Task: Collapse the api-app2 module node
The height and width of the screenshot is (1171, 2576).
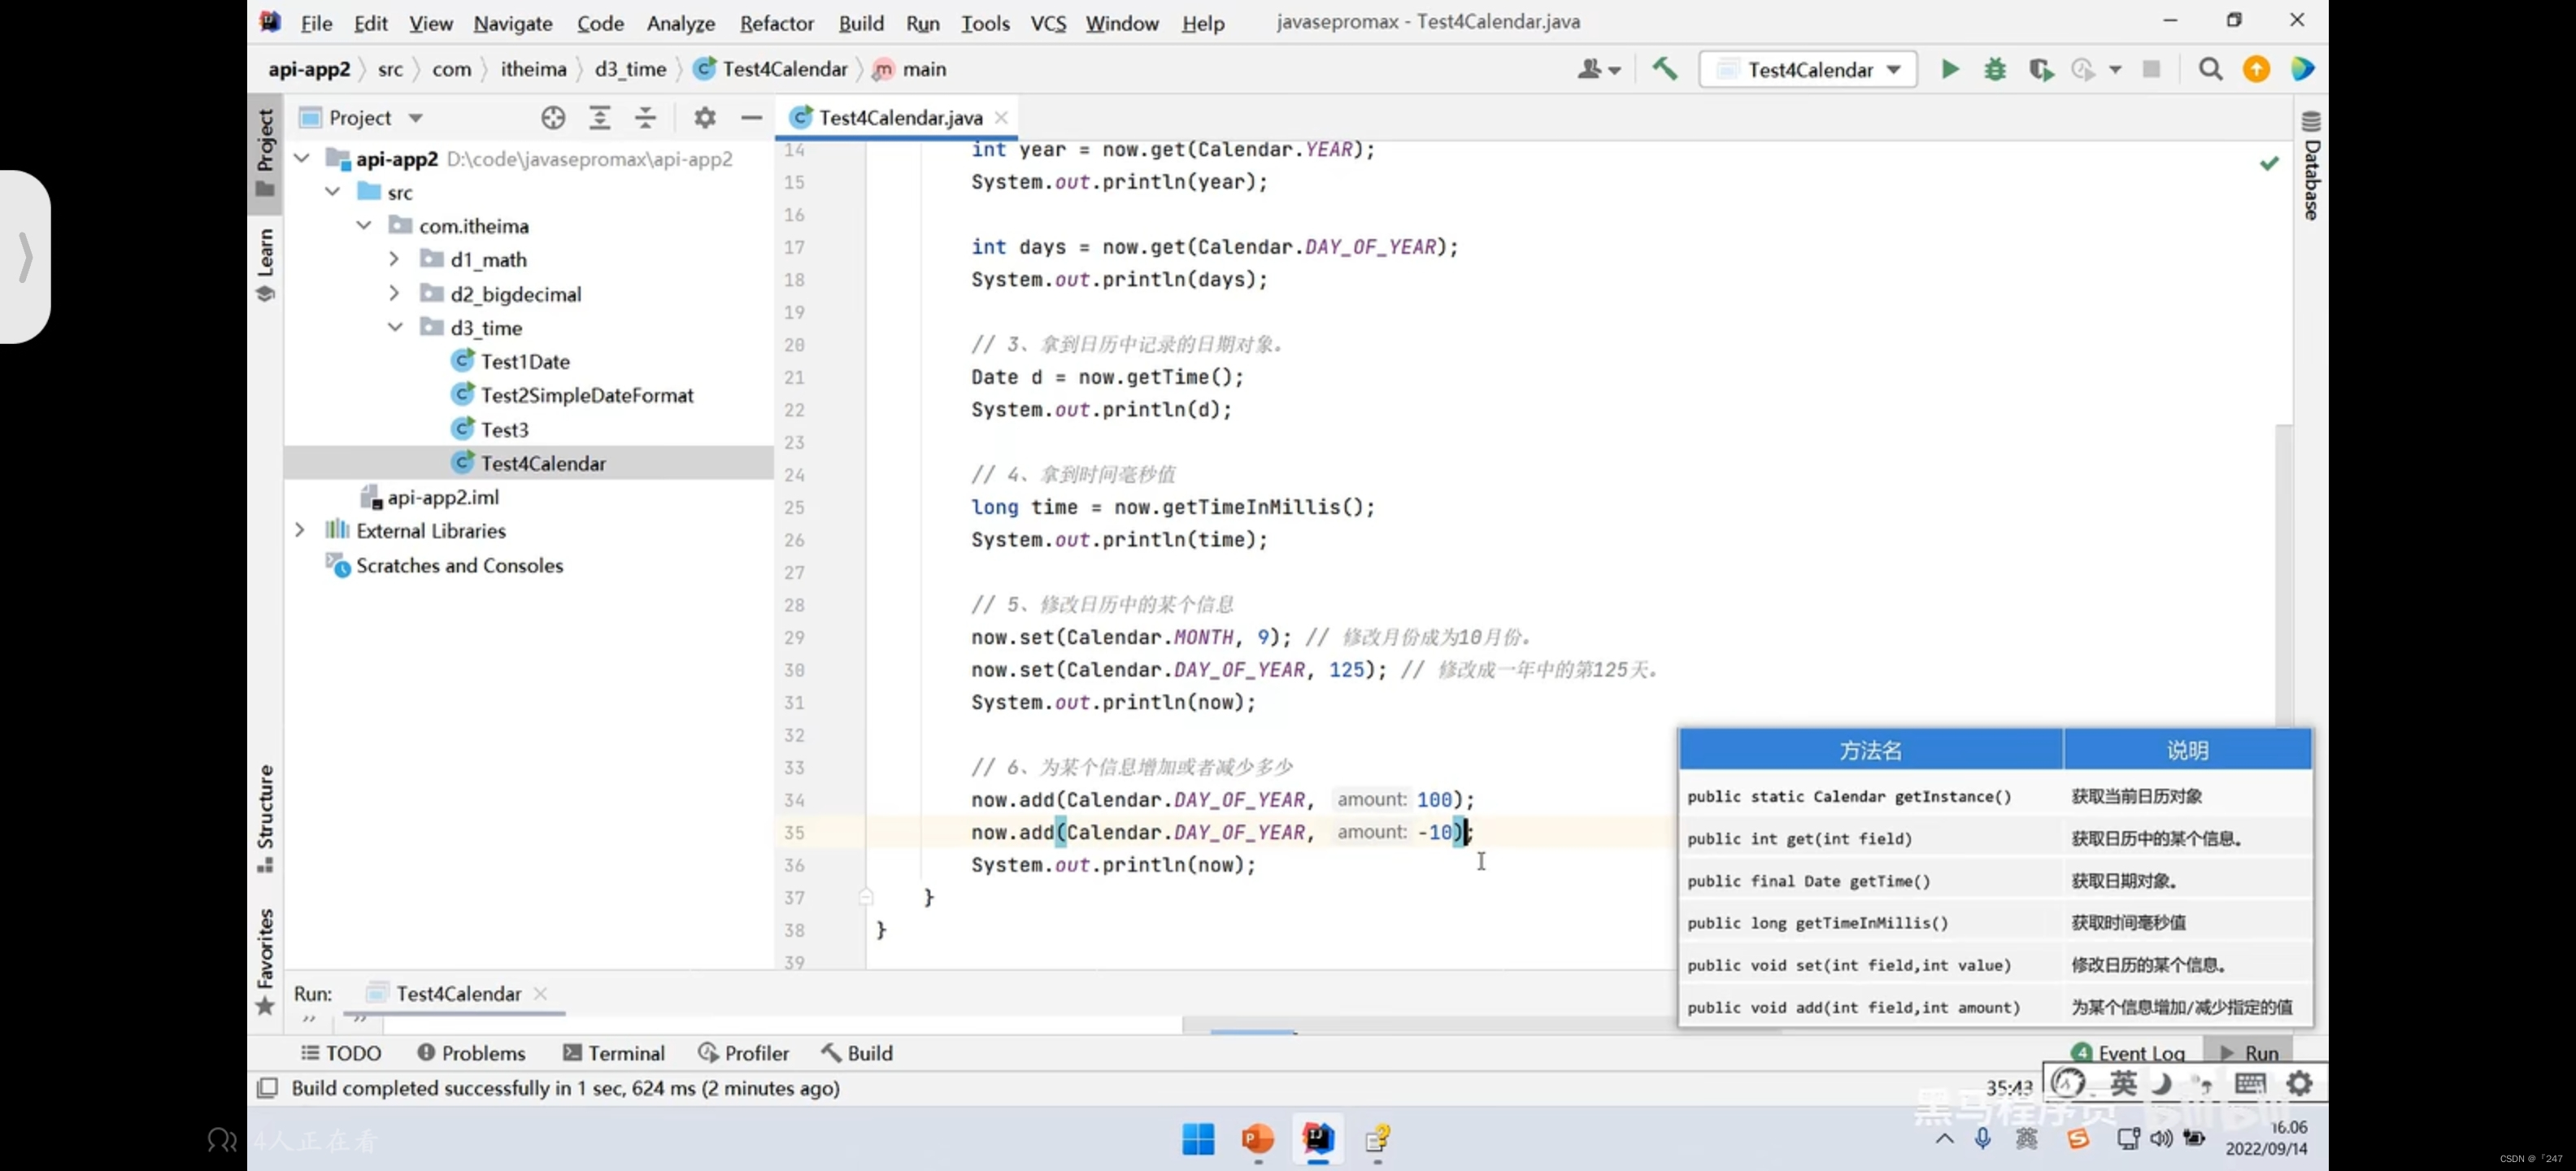Action: [x=302, y=158]
